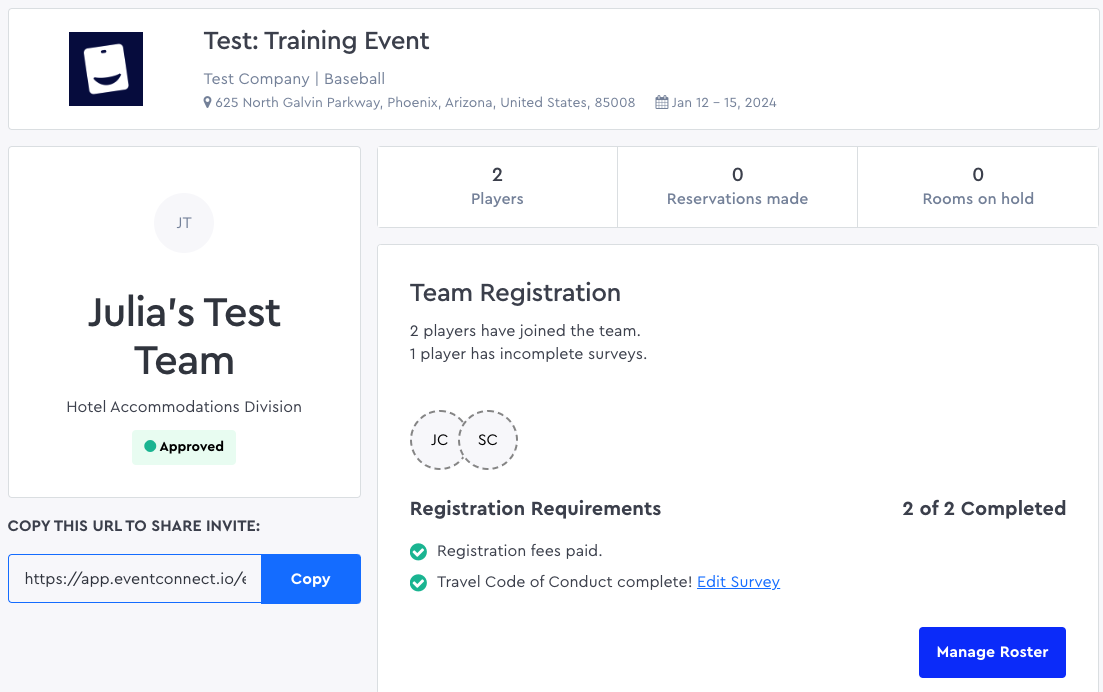Image resolution: width=1103 pixels, height=692 pixels.
Task: Click the EventConnect smiley logo
Action: pos(106,69)
